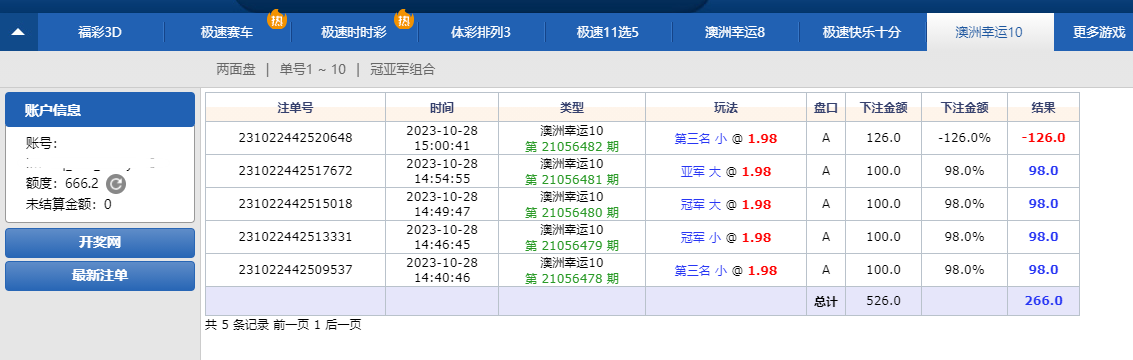Click period 第 21056480 期

(572, 213)
